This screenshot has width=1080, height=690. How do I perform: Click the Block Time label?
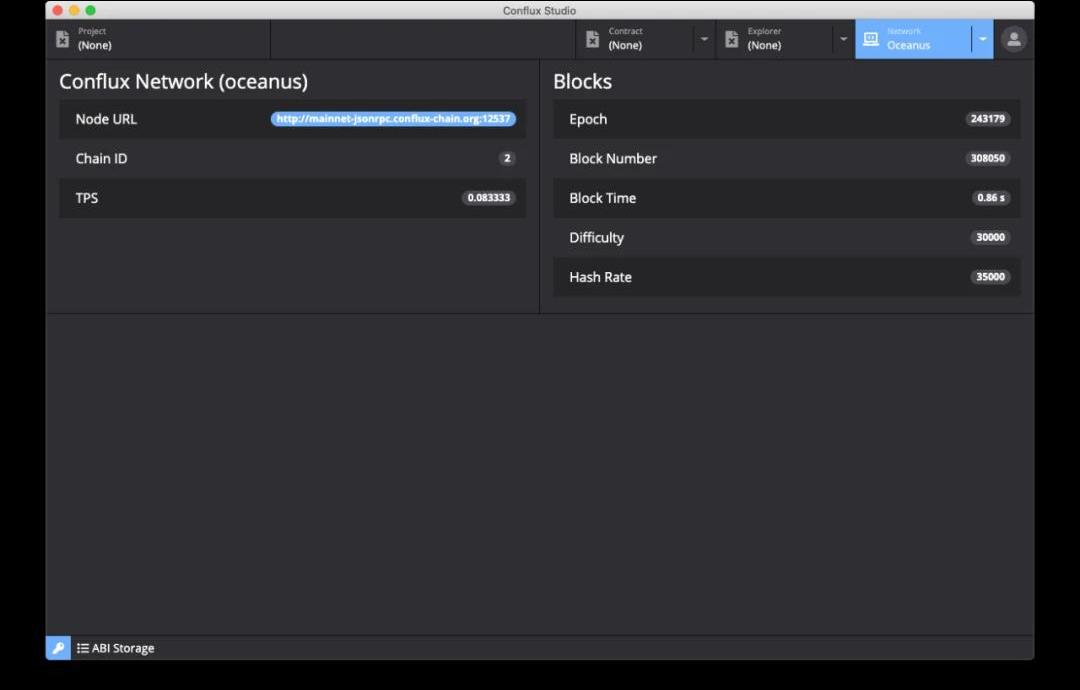point(603,198)
